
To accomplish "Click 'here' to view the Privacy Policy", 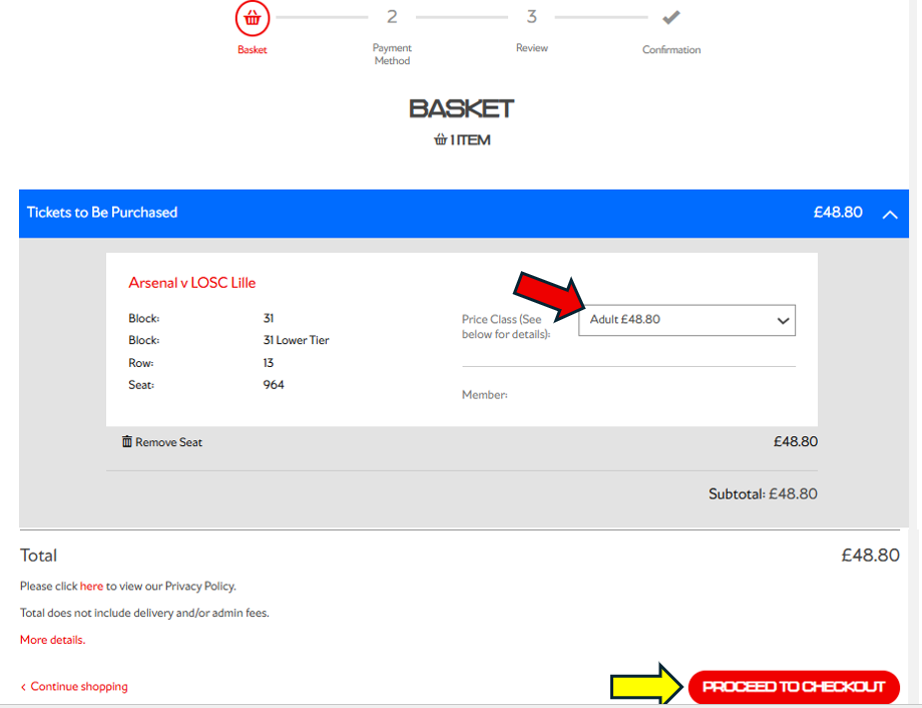I will [91, 586].
